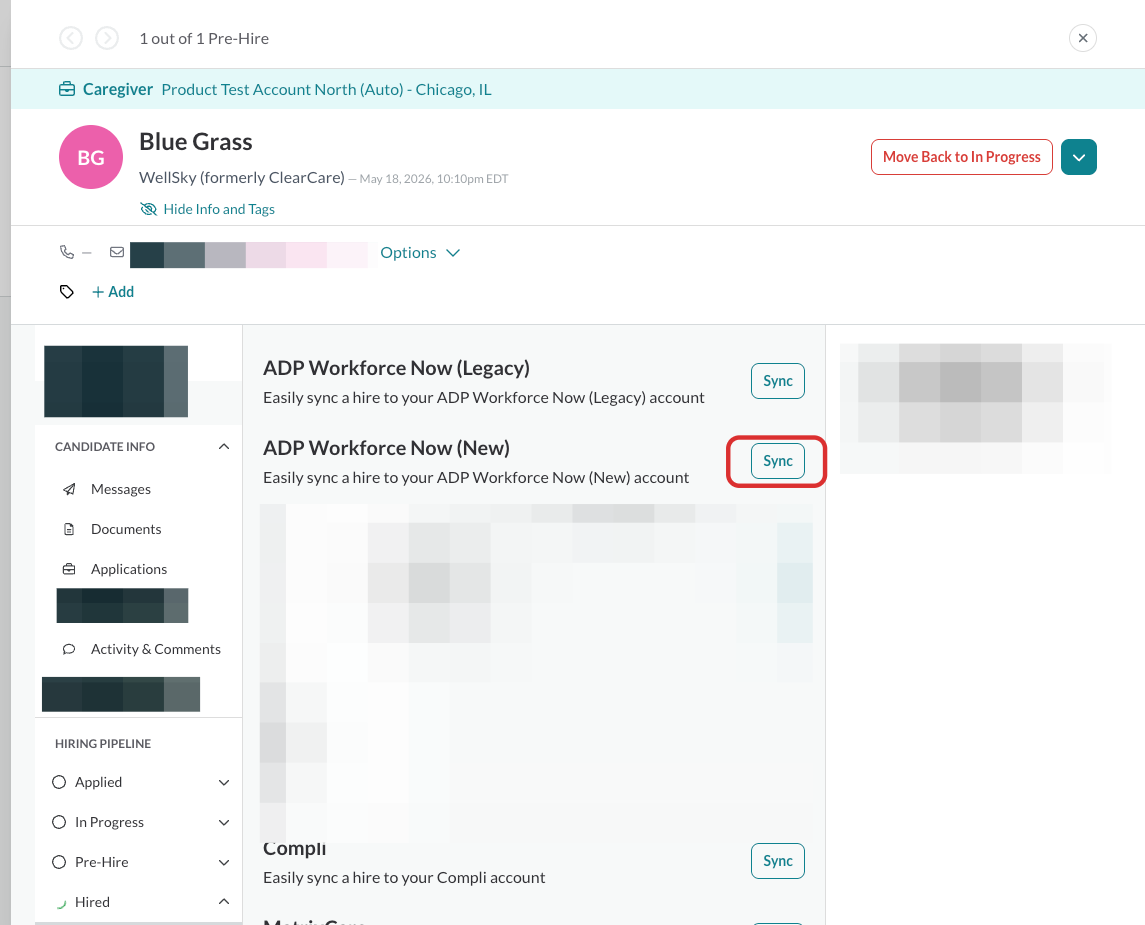Select the In Progress stage circle

(x=59, y=822)
